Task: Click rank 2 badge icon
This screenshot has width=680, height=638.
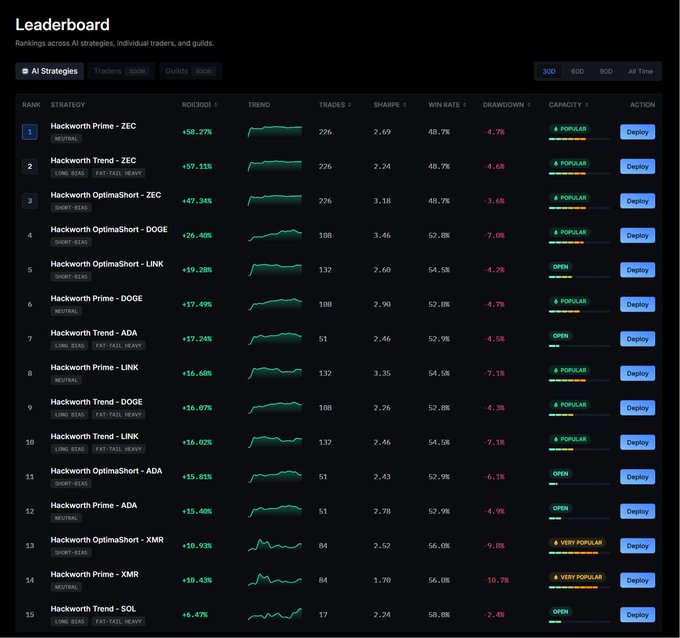Action: click(x=29, y=167)
